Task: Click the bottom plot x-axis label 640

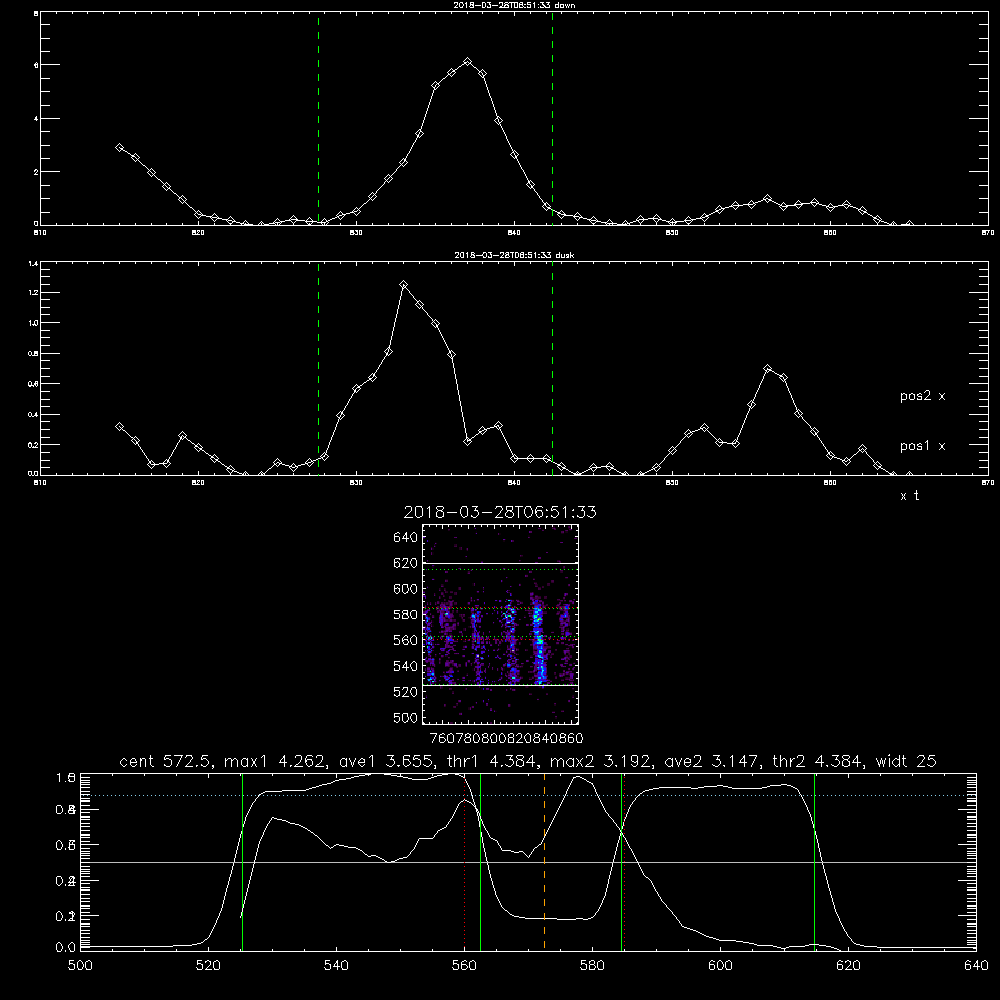Action: point(976,966)
